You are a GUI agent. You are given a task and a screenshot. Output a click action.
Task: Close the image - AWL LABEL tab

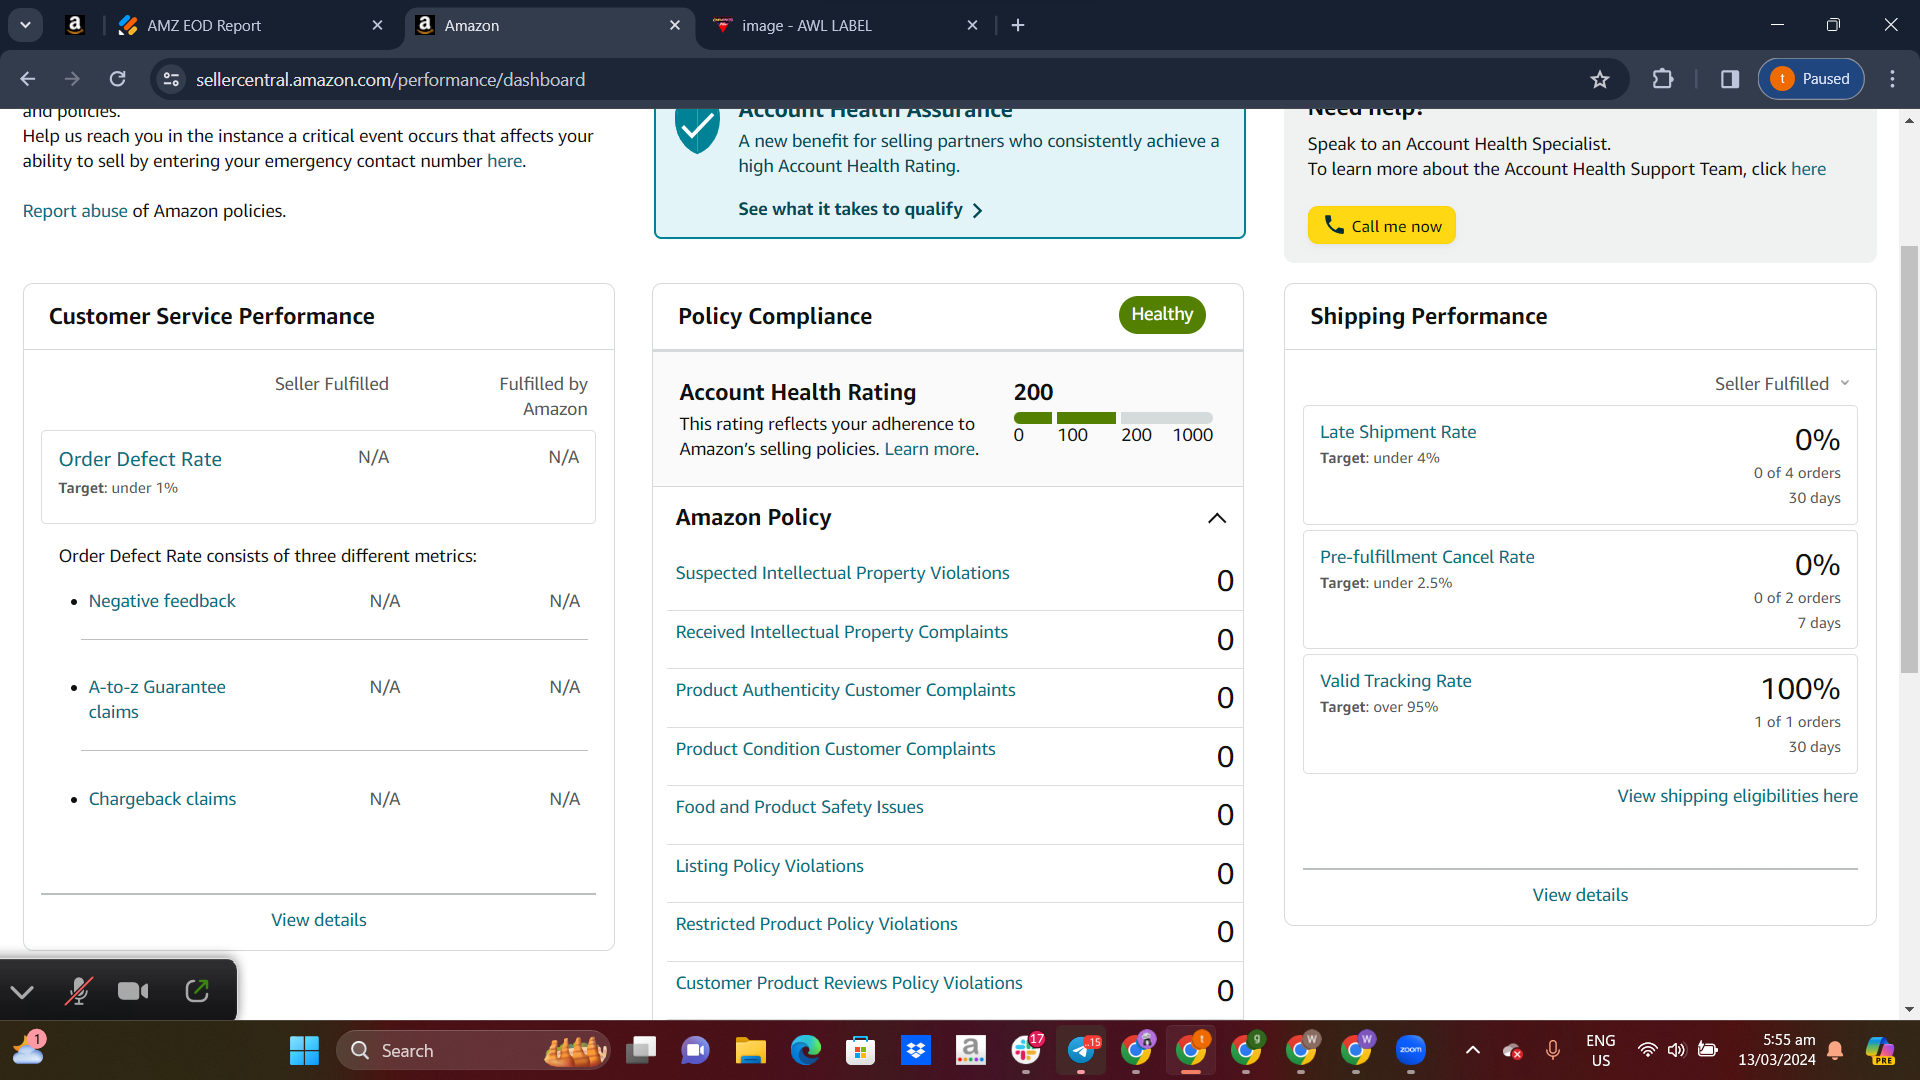pos(972,25)
